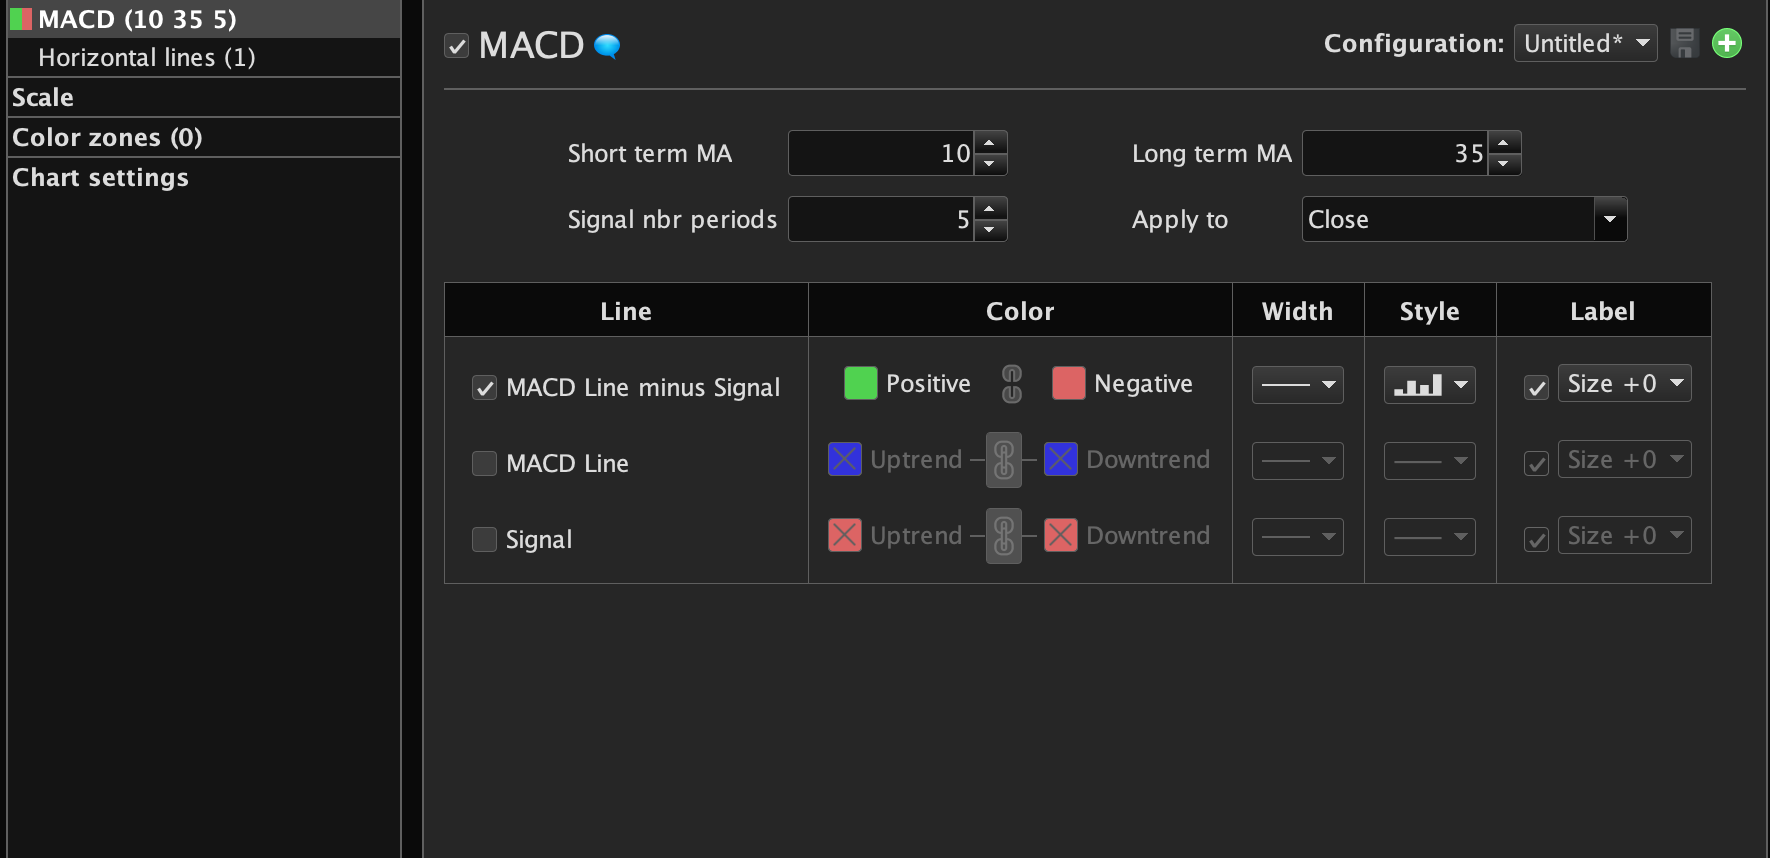Click the MACD Line uptrend/downtrend link icon

(x=1004, y=460)
